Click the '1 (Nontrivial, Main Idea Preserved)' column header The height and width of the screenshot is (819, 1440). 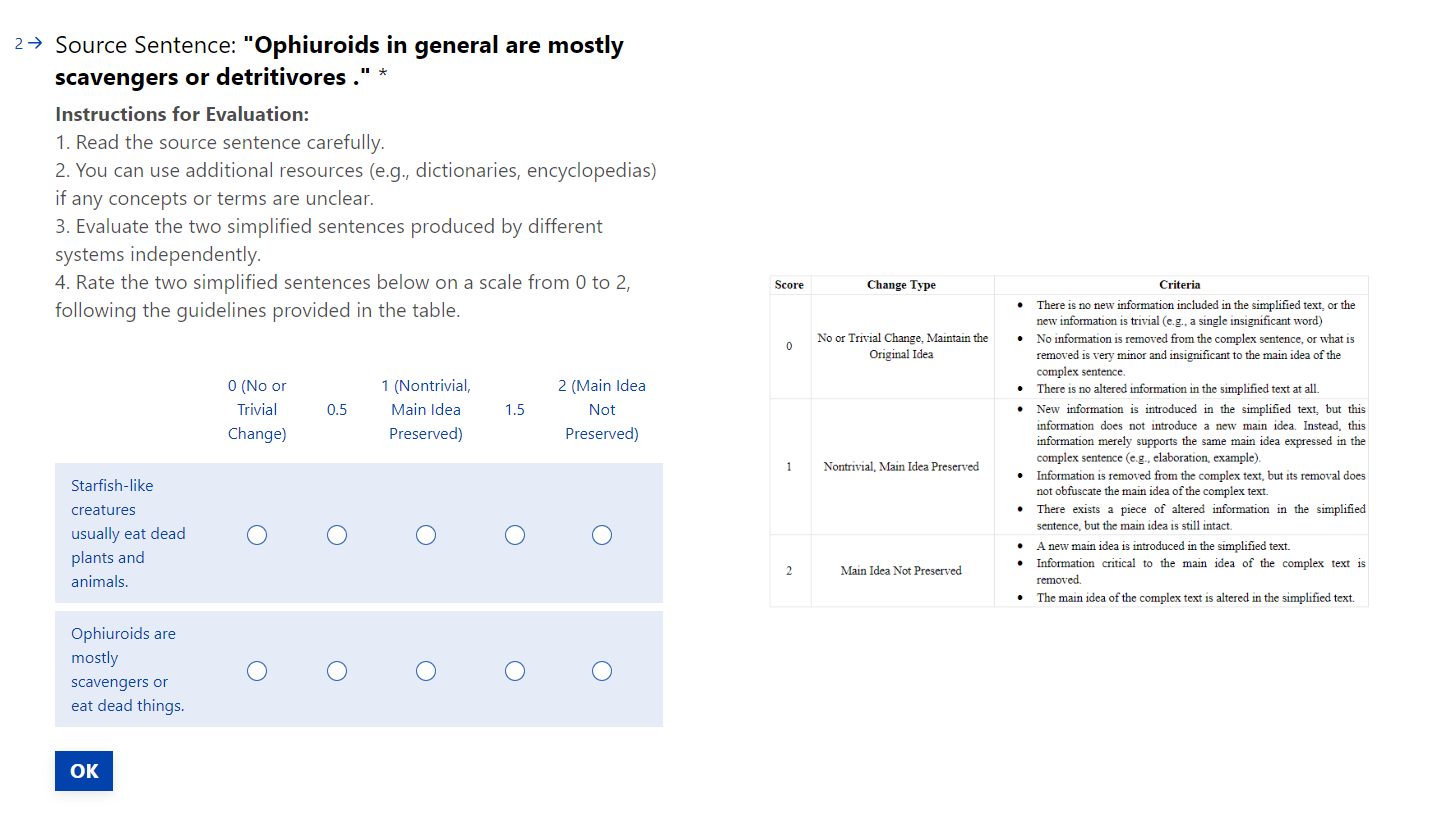tap(426, 410)
